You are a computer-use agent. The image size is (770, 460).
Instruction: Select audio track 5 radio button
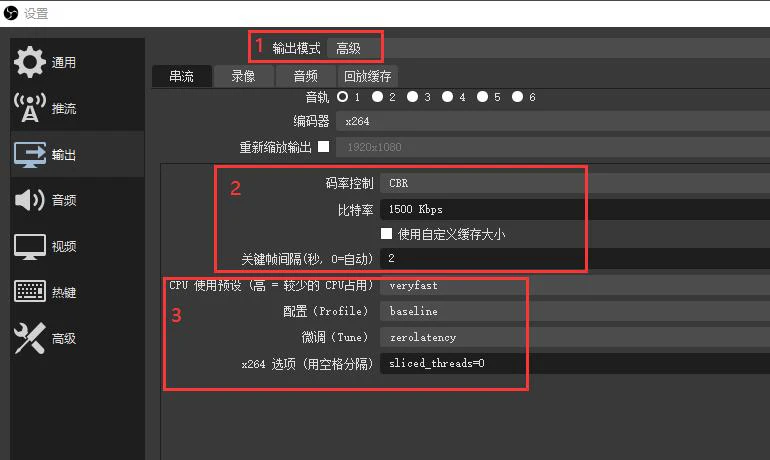tap(482, 97)
